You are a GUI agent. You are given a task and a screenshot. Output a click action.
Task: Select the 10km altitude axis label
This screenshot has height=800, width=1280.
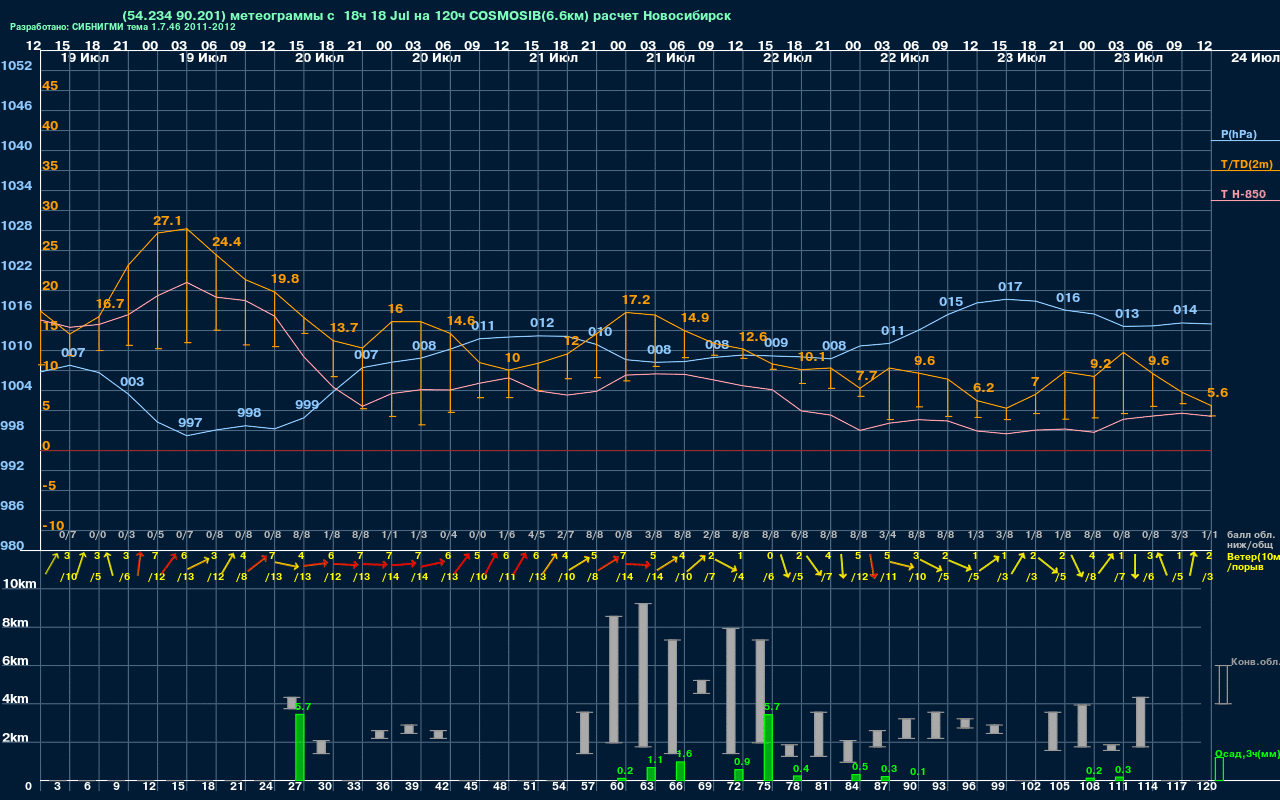tap(18, 584)
